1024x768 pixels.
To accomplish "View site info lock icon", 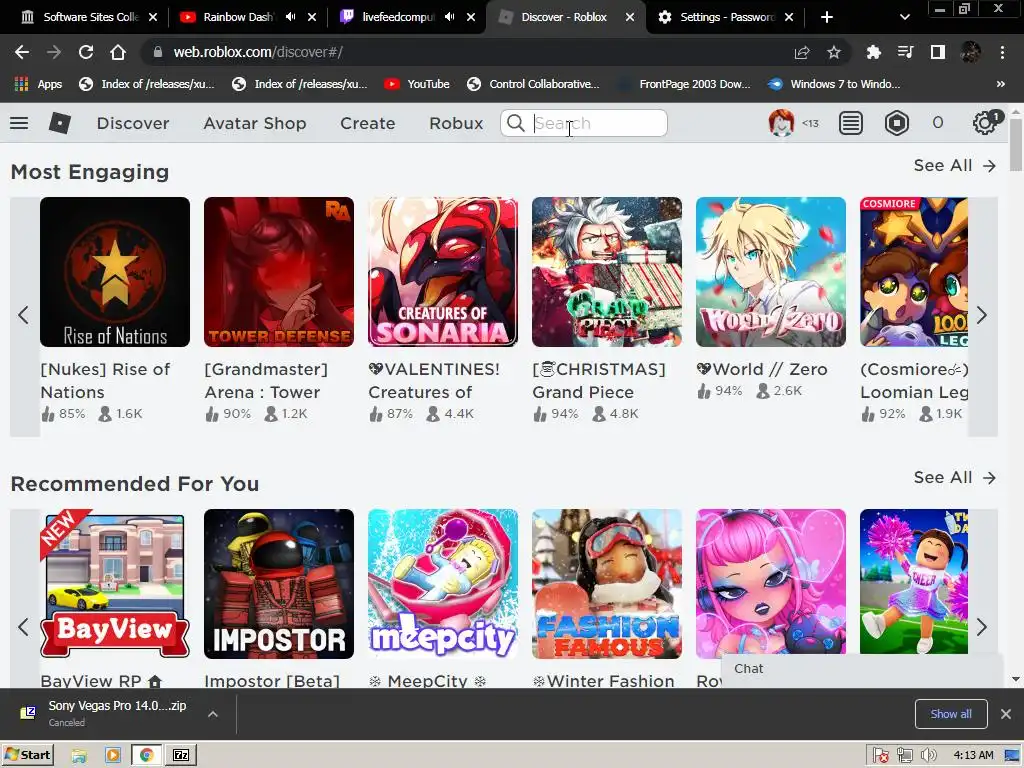I will point(157,52).
